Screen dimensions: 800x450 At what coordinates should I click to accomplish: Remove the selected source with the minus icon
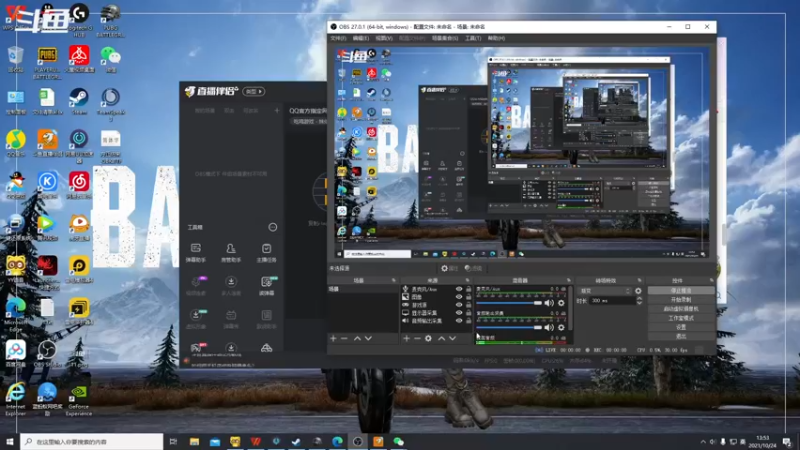pyautogui.click(x=417, y=338)
